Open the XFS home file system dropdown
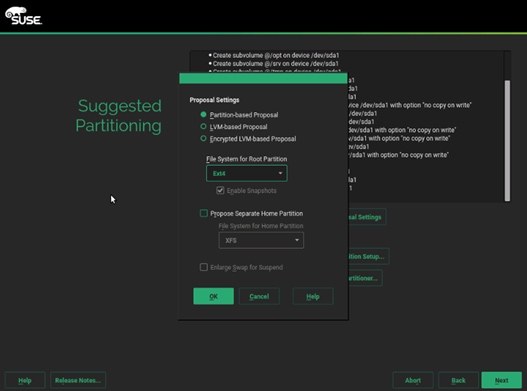The image size is (527, 391). 261,240
